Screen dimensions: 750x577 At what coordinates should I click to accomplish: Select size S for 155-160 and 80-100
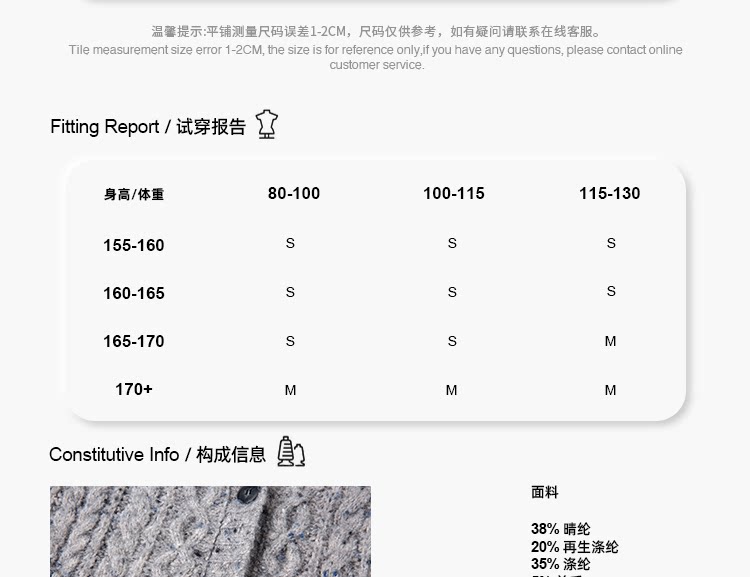[x=290, y=244]
